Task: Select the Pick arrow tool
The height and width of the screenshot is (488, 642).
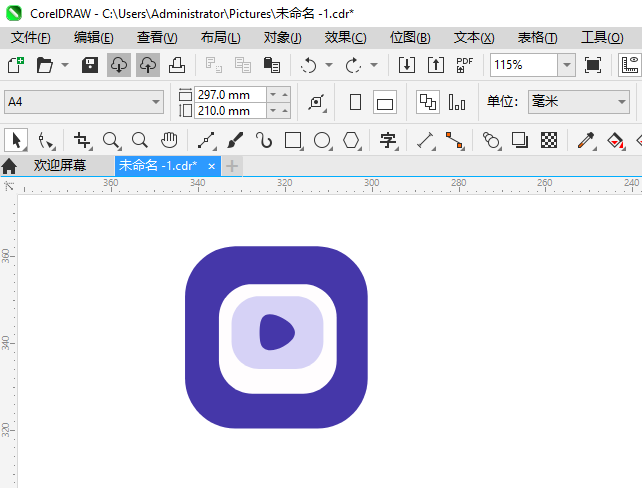Action: 16,140
